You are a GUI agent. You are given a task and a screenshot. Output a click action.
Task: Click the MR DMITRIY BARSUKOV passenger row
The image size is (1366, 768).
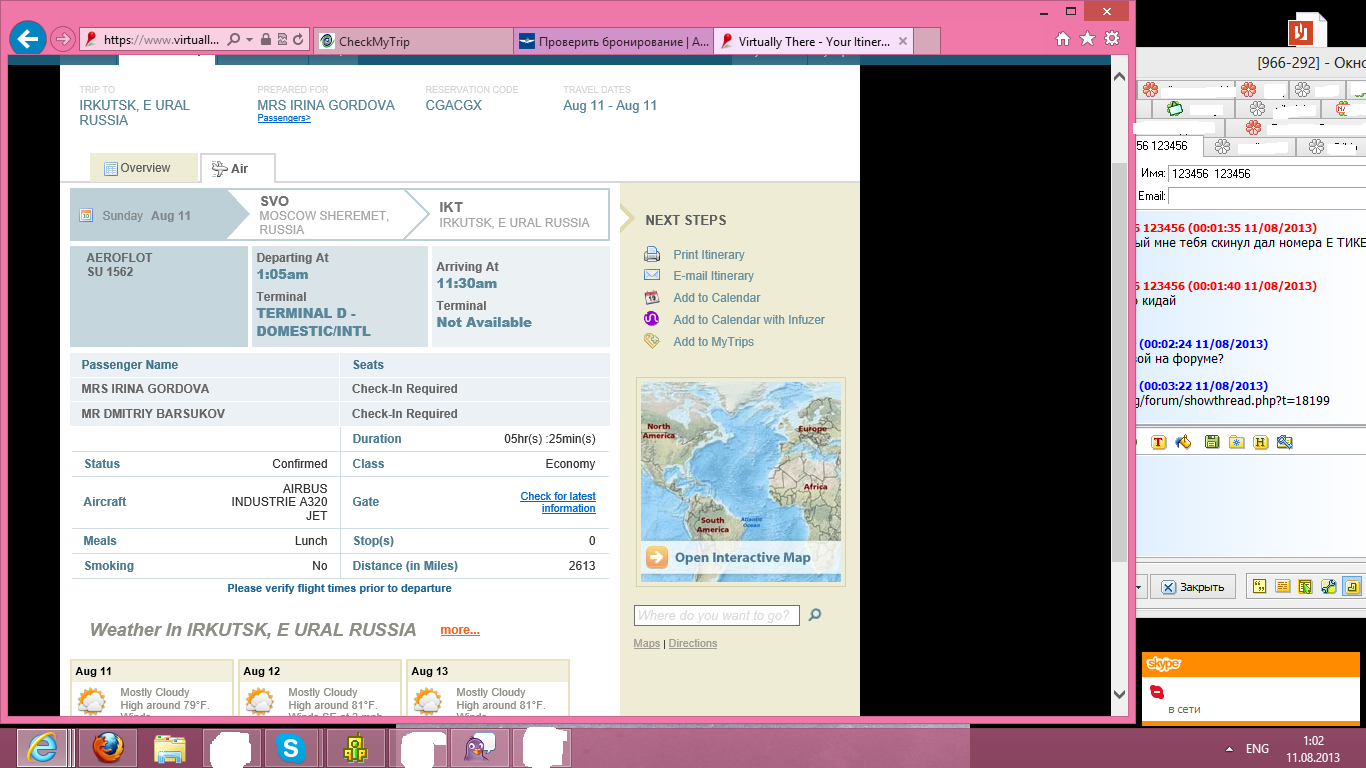(340, 414)
